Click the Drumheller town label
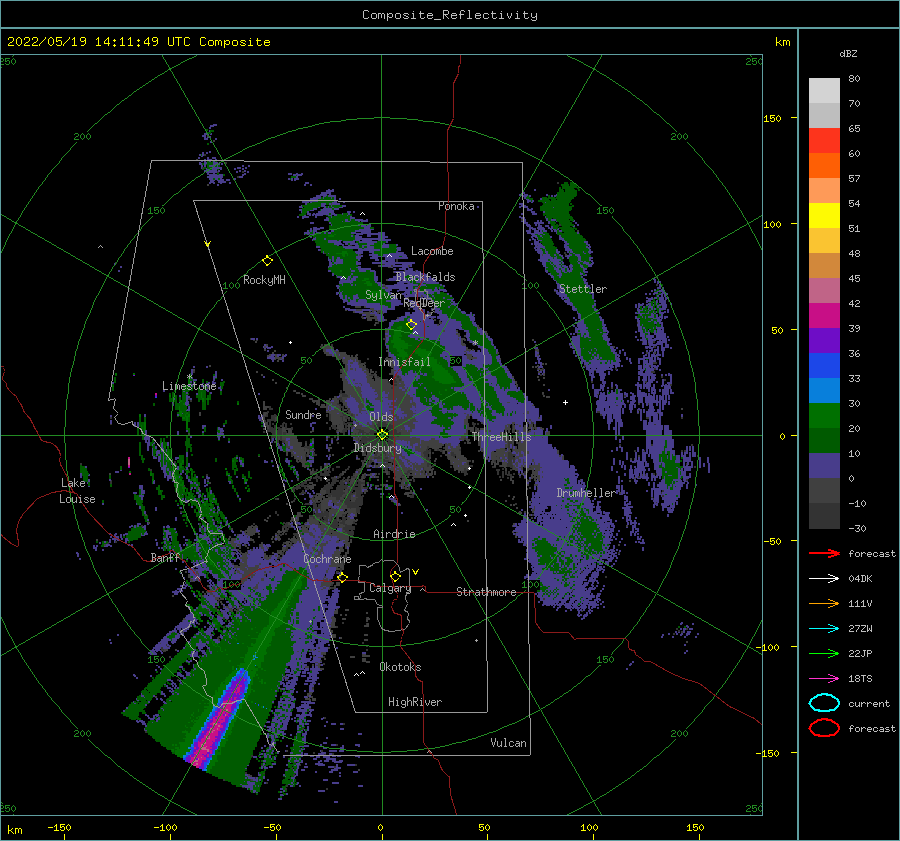Screen dimensions: 900x841 (586, 493)
